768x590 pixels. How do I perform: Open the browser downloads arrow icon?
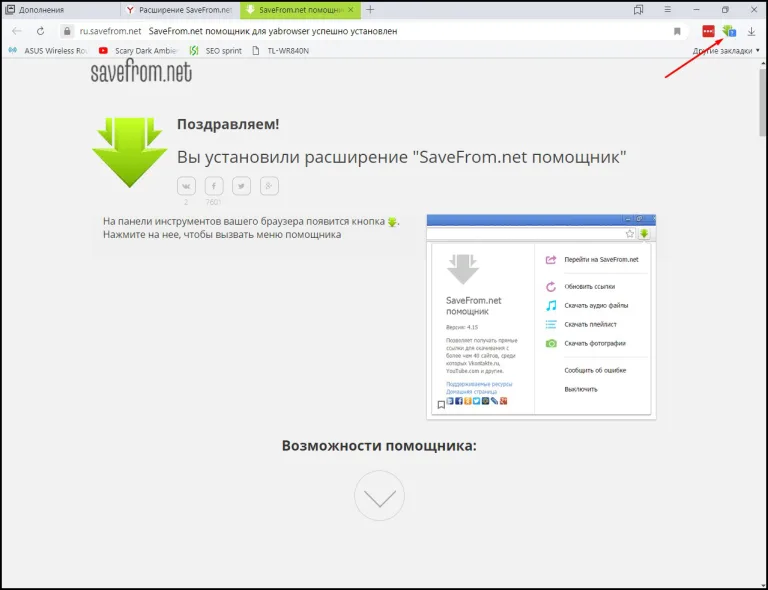(751, 31)
